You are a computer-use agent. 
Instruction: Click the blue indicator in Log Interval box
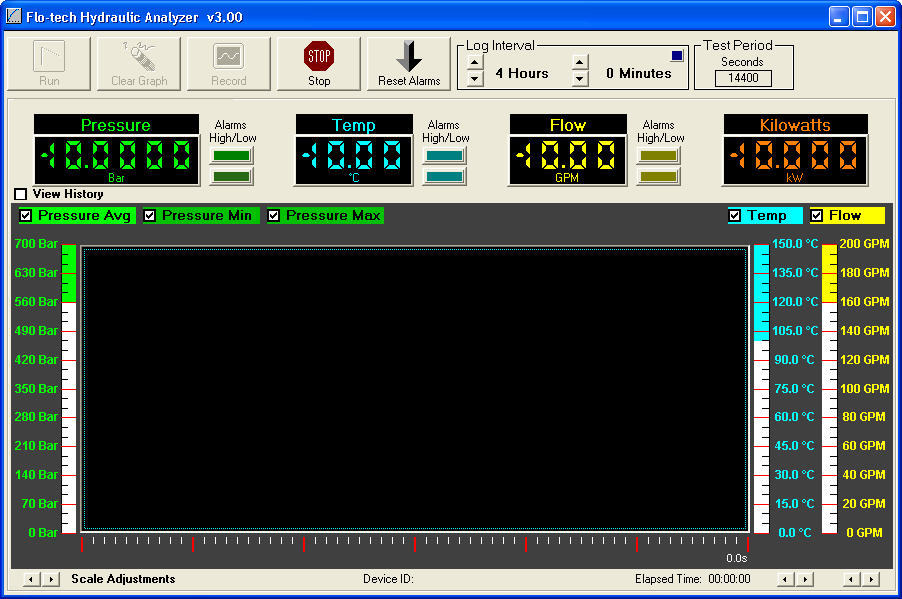pos(677,54)
